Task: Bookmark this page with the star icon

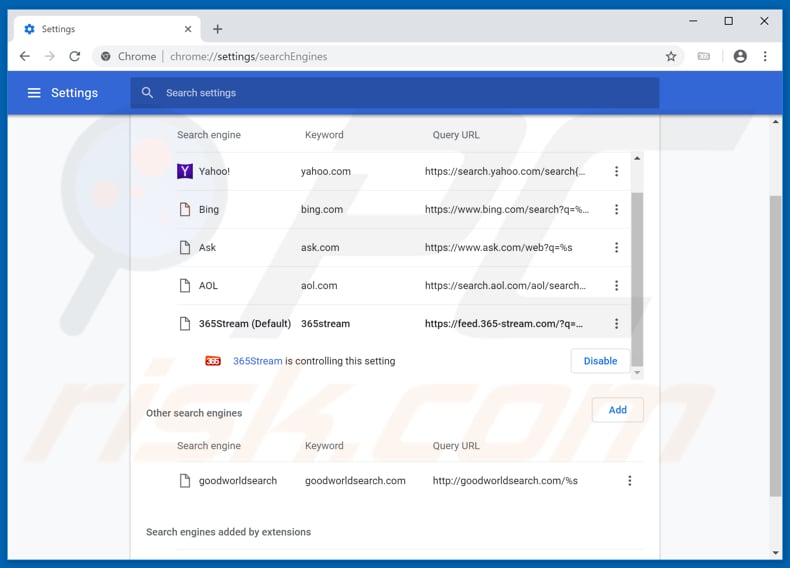Action: pos(671,56)
